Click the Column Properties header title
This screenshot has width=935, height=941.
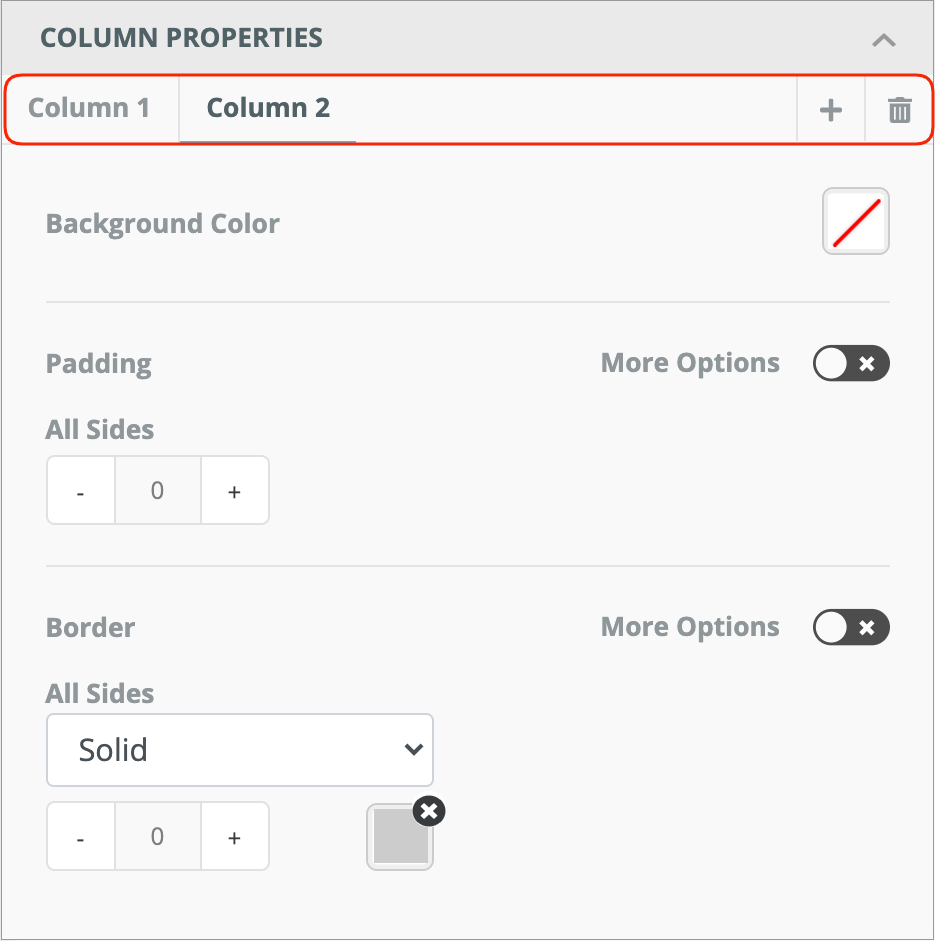pyautogui.click(x=181, y=39)
